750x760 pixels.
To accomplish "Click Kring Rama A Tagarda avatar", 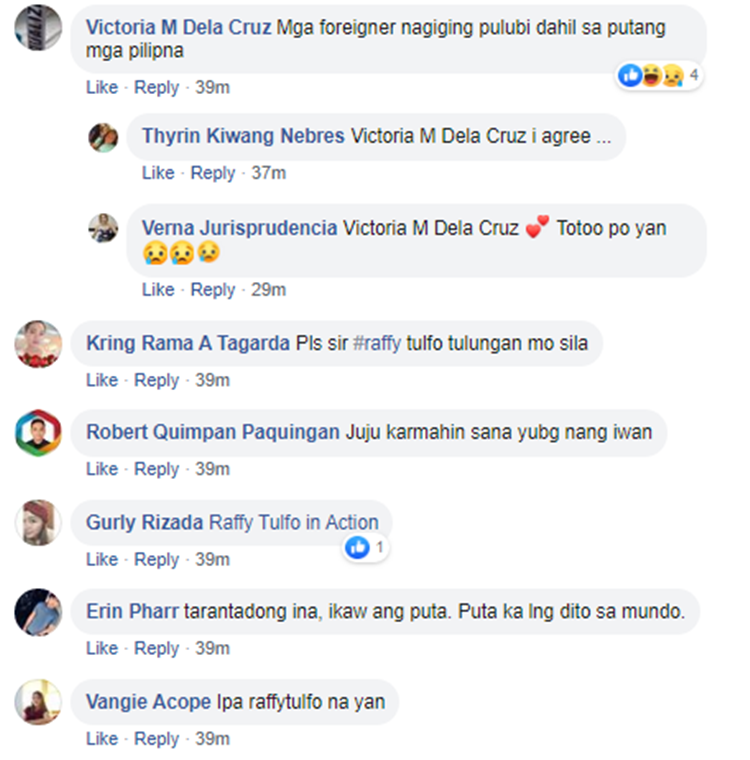I will click(38, 344).
